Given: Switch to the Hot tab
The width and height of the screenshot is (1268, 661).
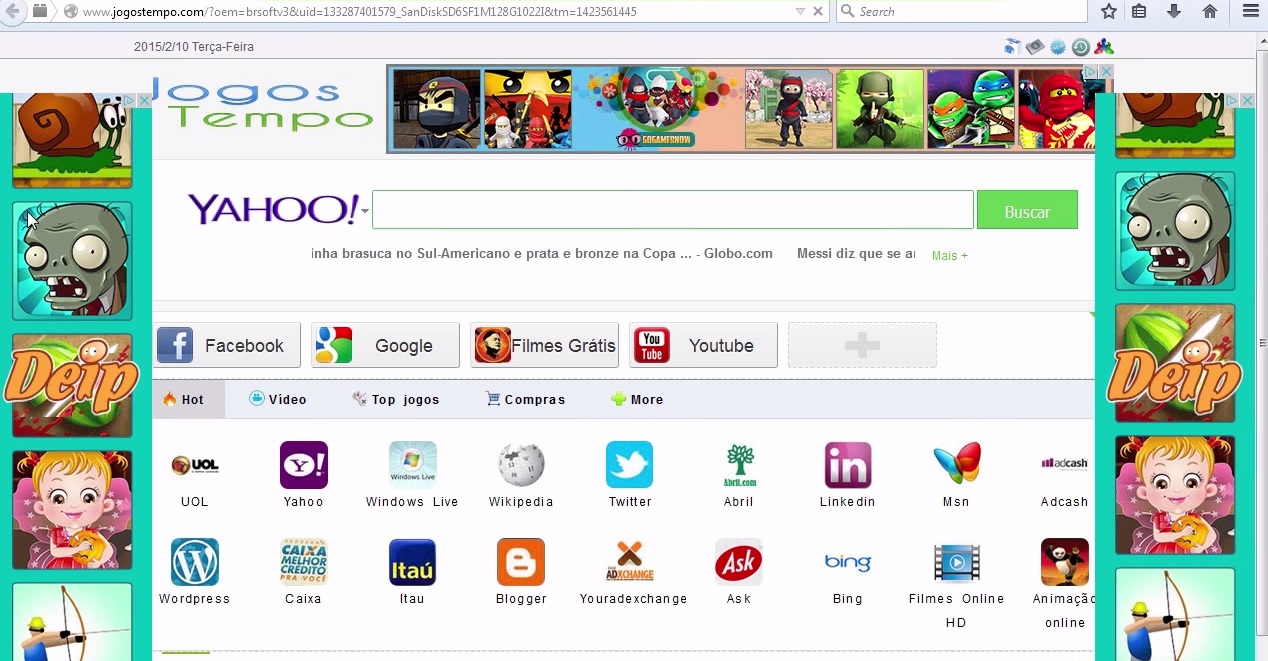Looking at the screenshot, I should pos(189,399).
